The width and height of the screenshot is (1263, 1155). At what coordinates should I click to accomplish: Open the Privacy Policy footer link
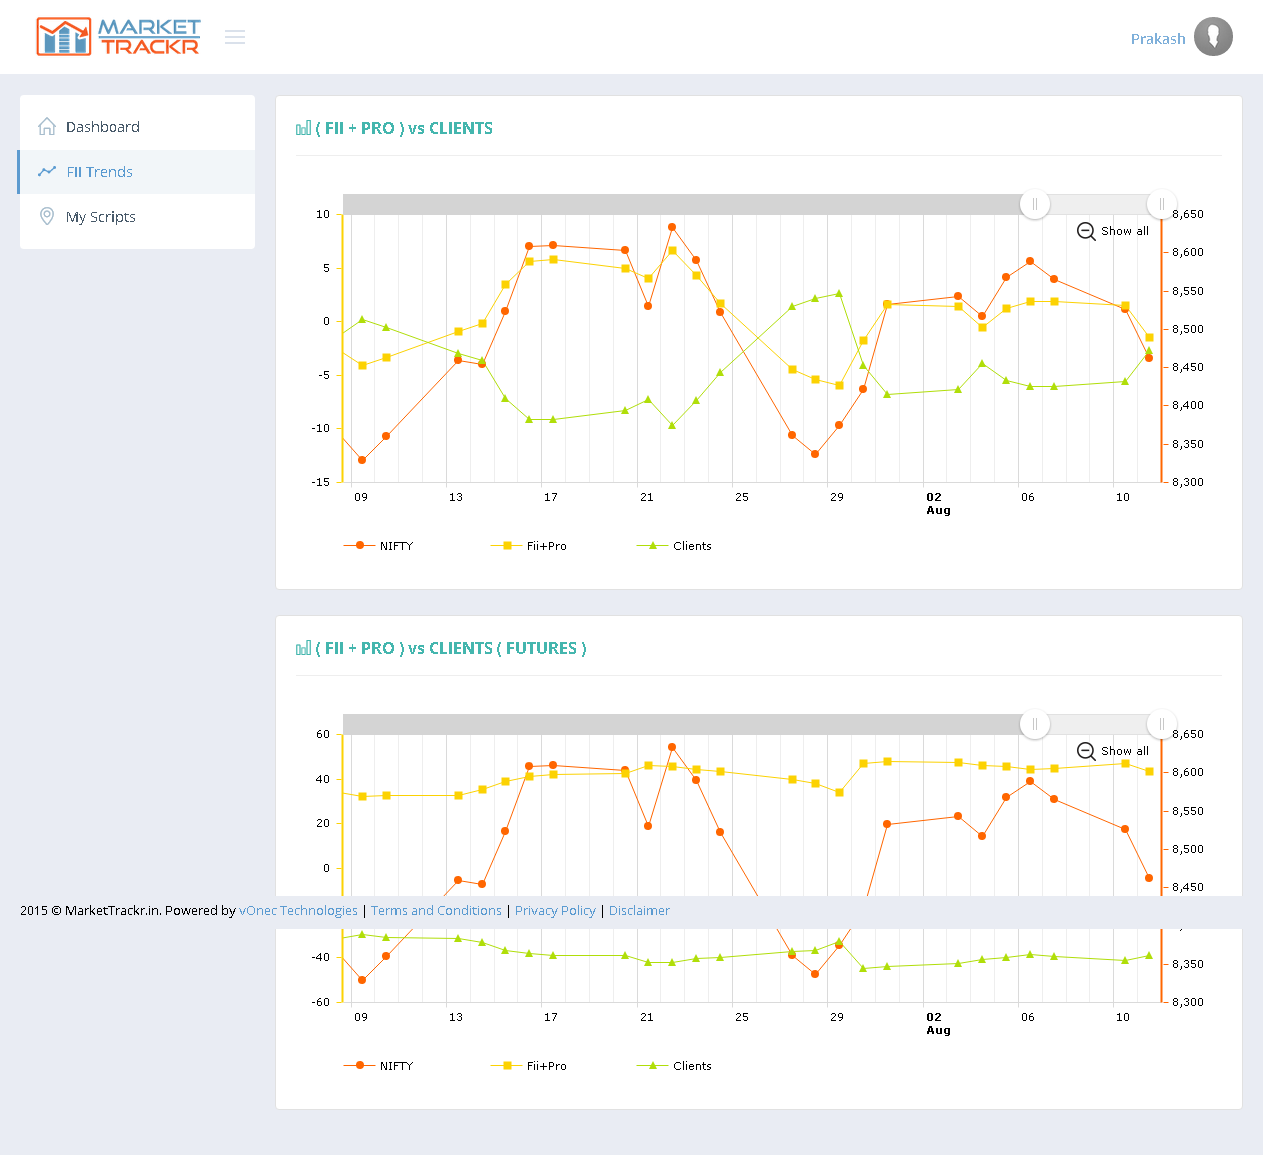coord(555,911)
